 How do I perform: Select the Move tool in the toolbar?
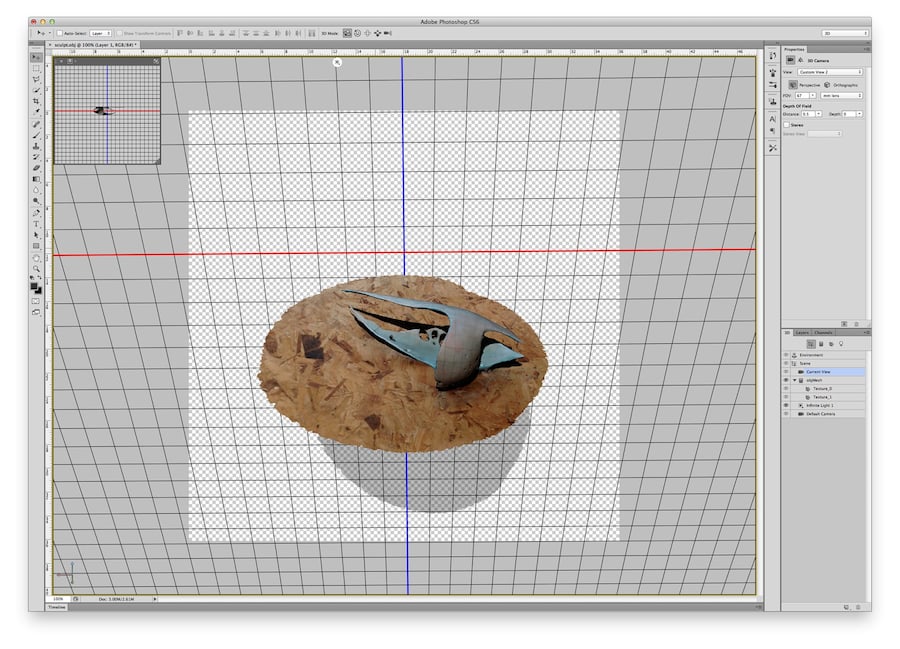(x=36, y=57)
